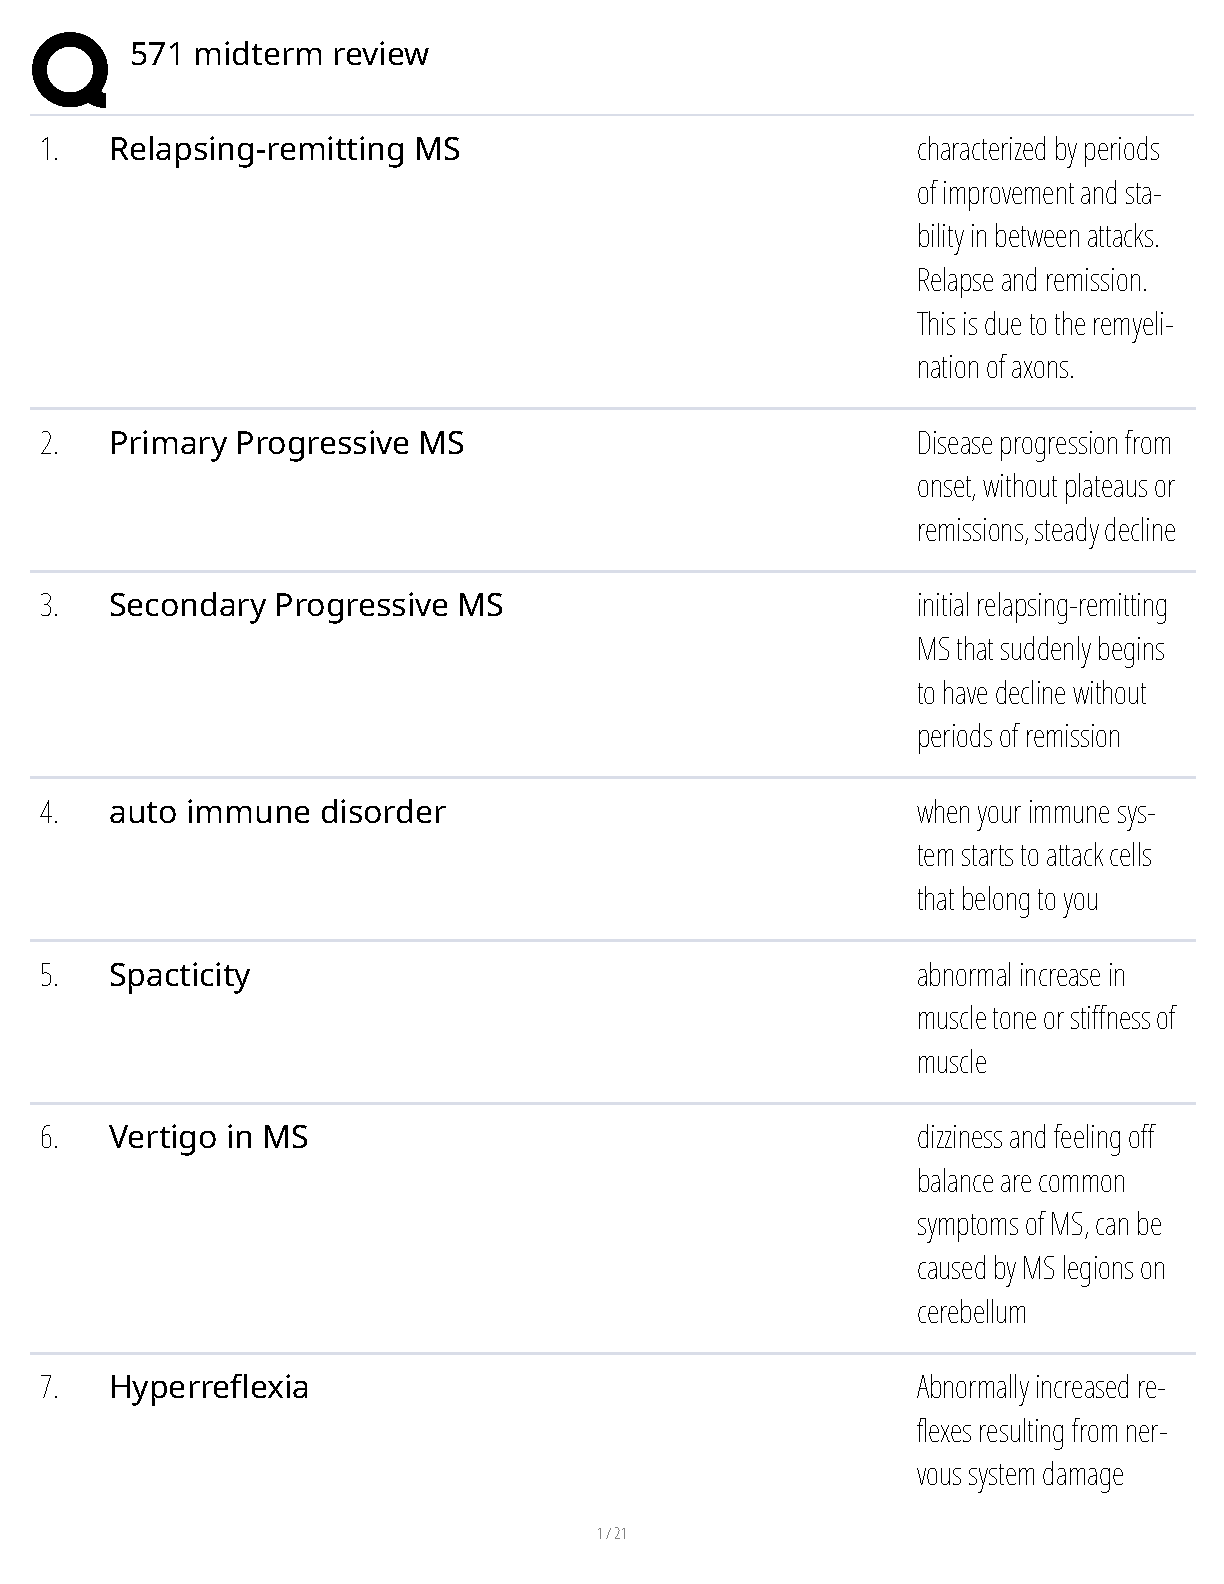This screenshot has width=1224, height=1584.
Task: Click item number 4 in the list
Action: coord(49,813)
